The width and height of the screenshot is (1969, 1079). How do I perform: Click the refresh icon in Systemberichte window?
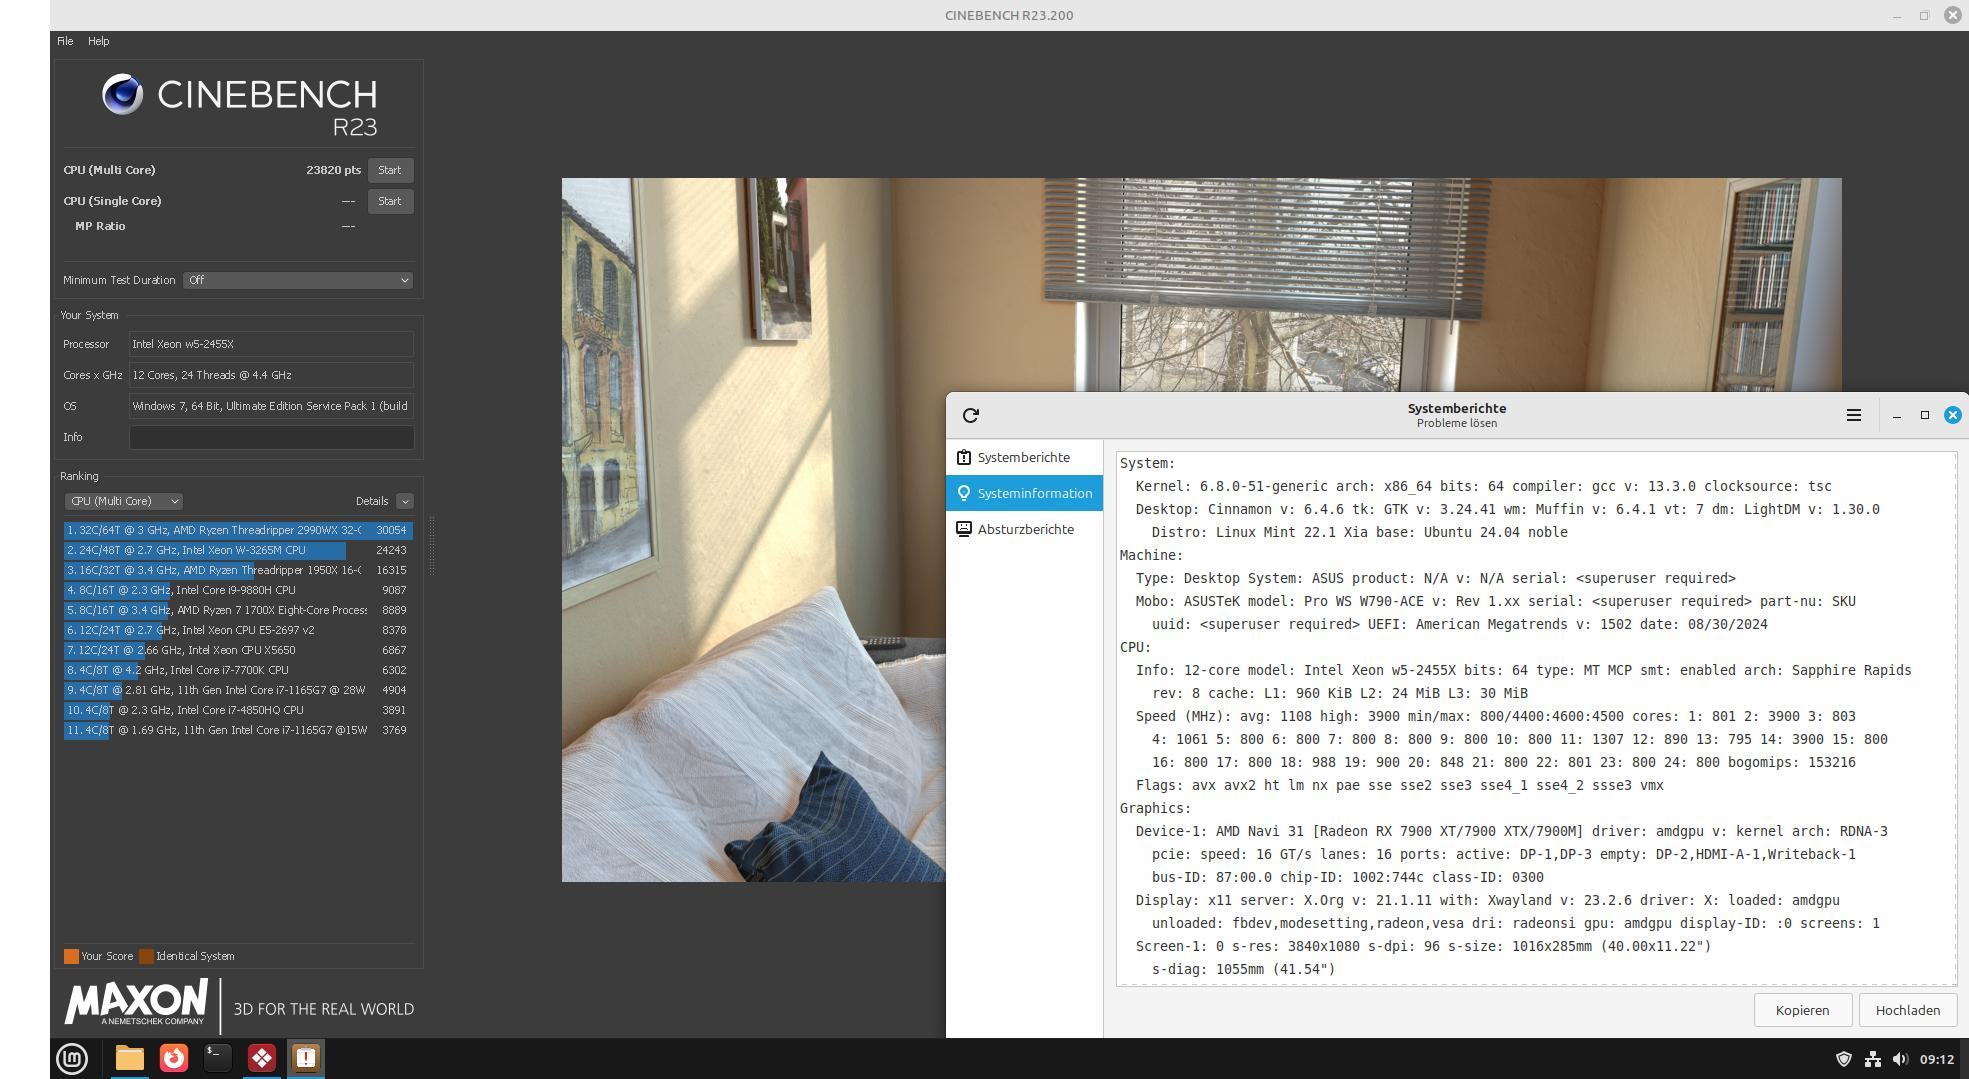pos(971,415)
